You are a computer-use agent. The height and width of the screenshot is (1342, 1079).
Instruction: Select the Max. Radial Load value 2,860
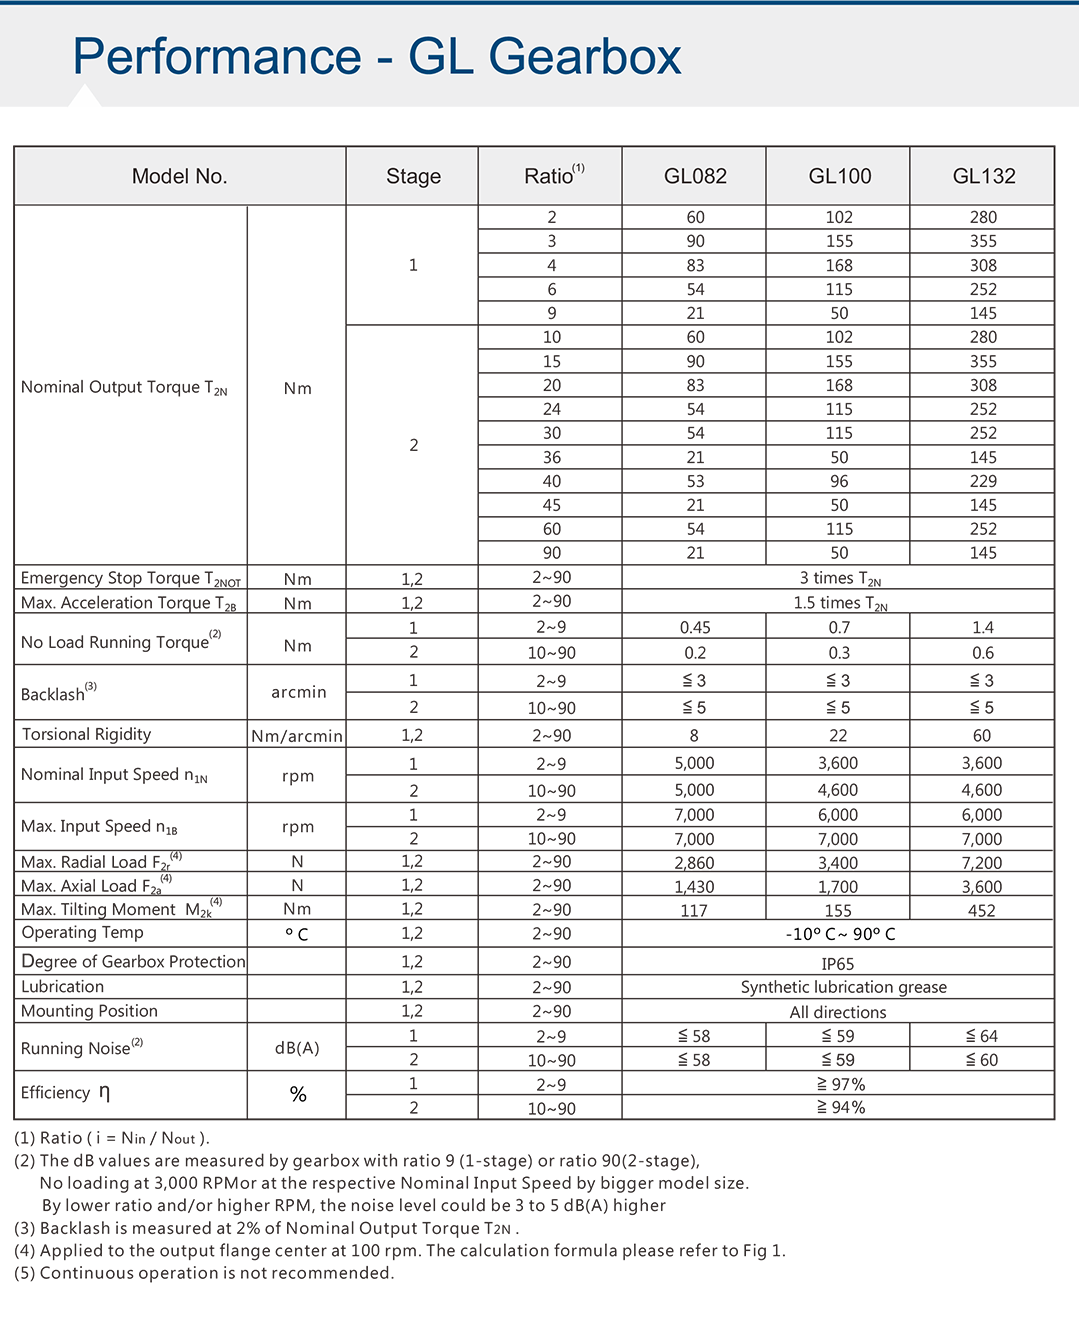pyautogui.click(x=694, y=861)
